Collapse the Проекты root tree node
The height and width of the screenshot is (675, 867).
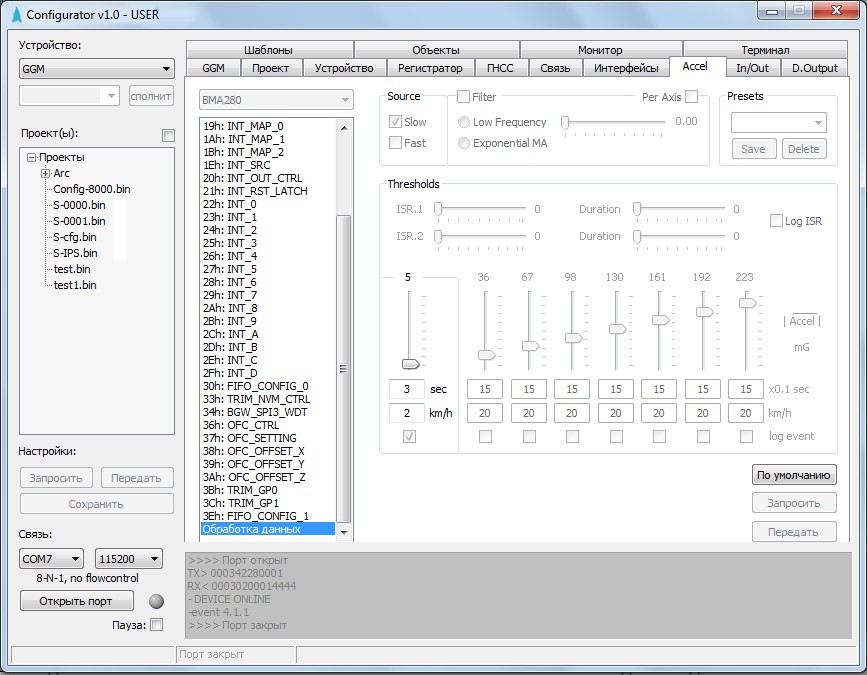click(31, 157)
